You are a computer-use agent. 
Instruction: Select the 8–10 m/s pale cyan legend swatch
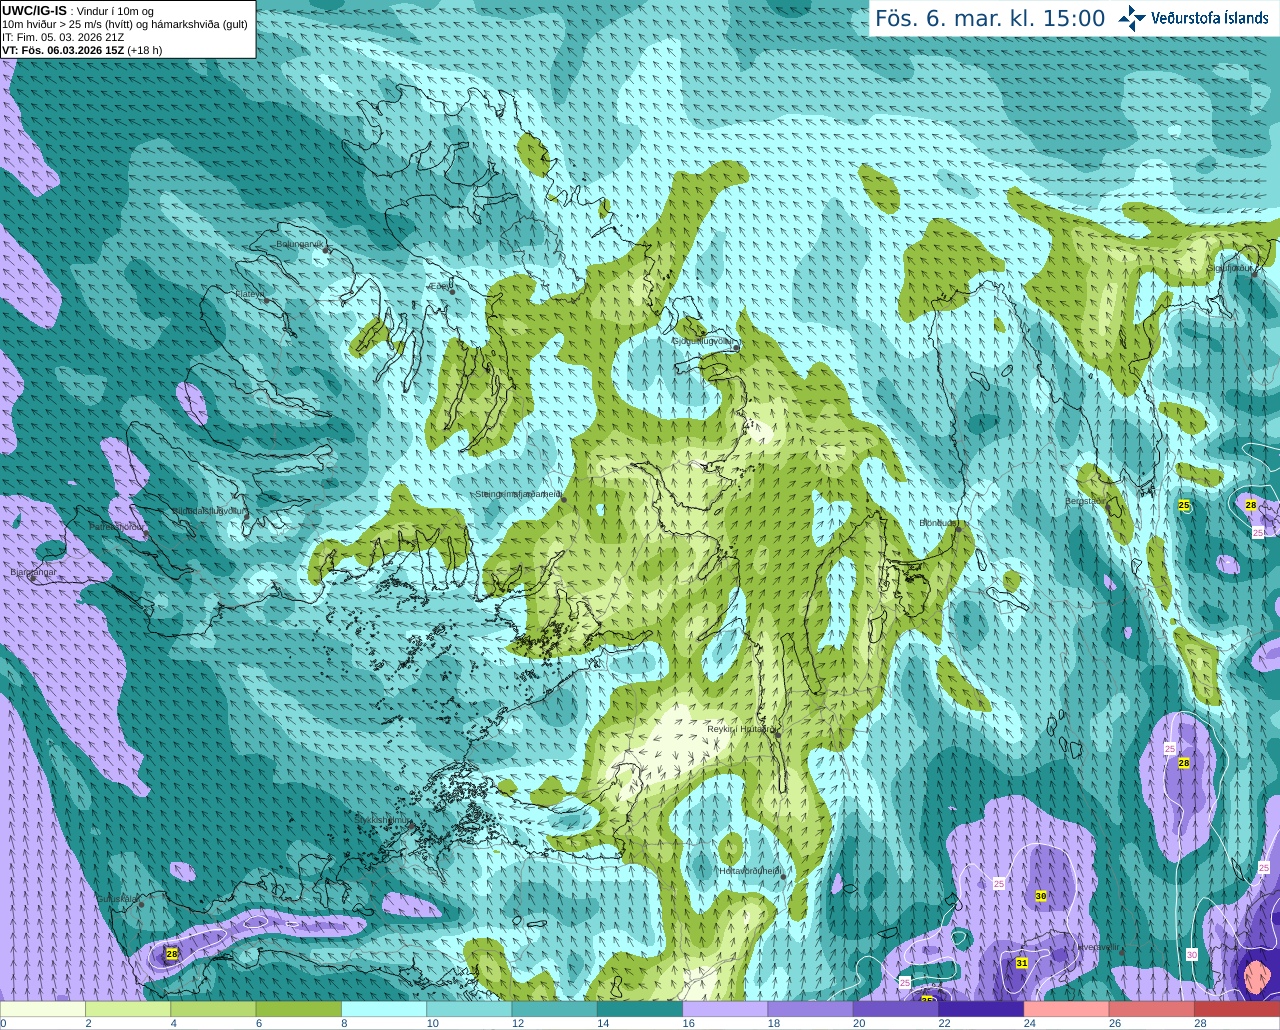point(384,1009)
